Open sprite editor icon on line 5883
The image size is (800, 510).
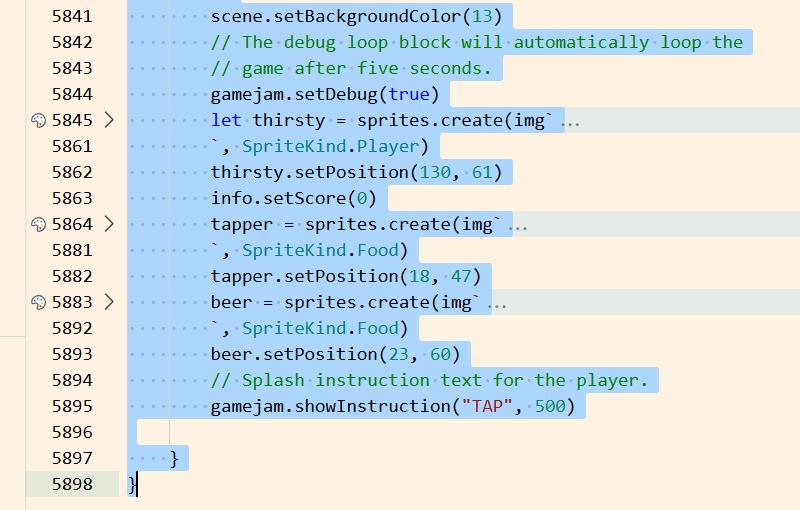tap(39, 302)
